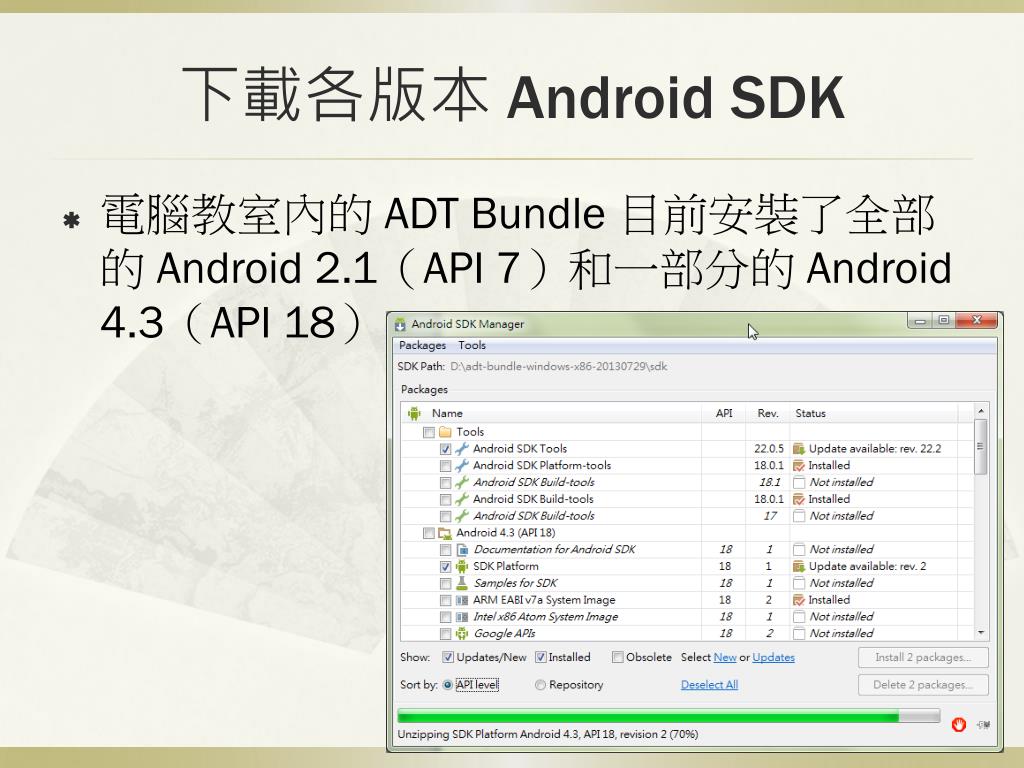The image size is (1024, 768).
Task: Check the Android 4.3 (API 18) group checkbox
Action: tap(428, 534)
